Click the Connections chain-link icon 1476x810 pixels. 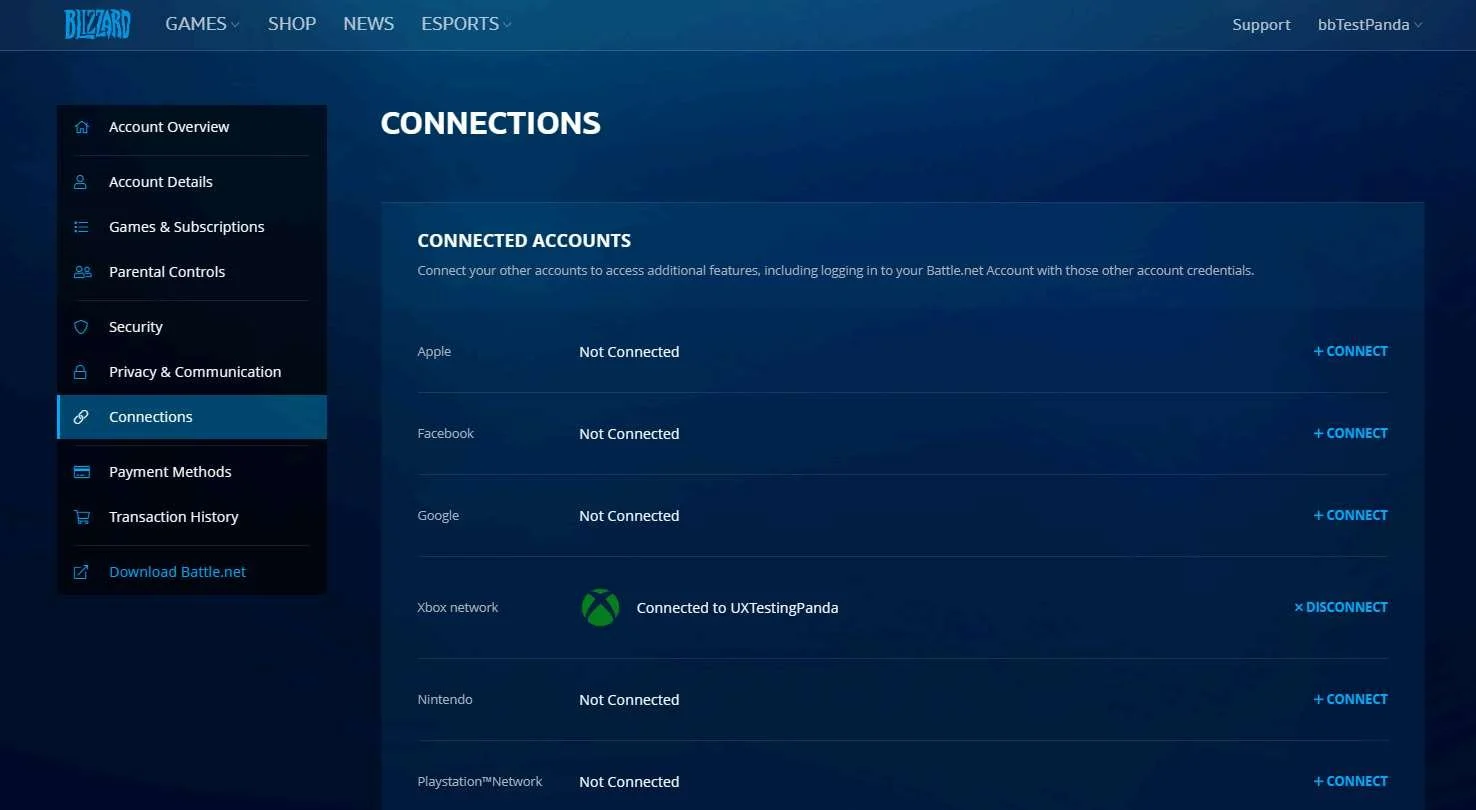click(x=82, y=417)
